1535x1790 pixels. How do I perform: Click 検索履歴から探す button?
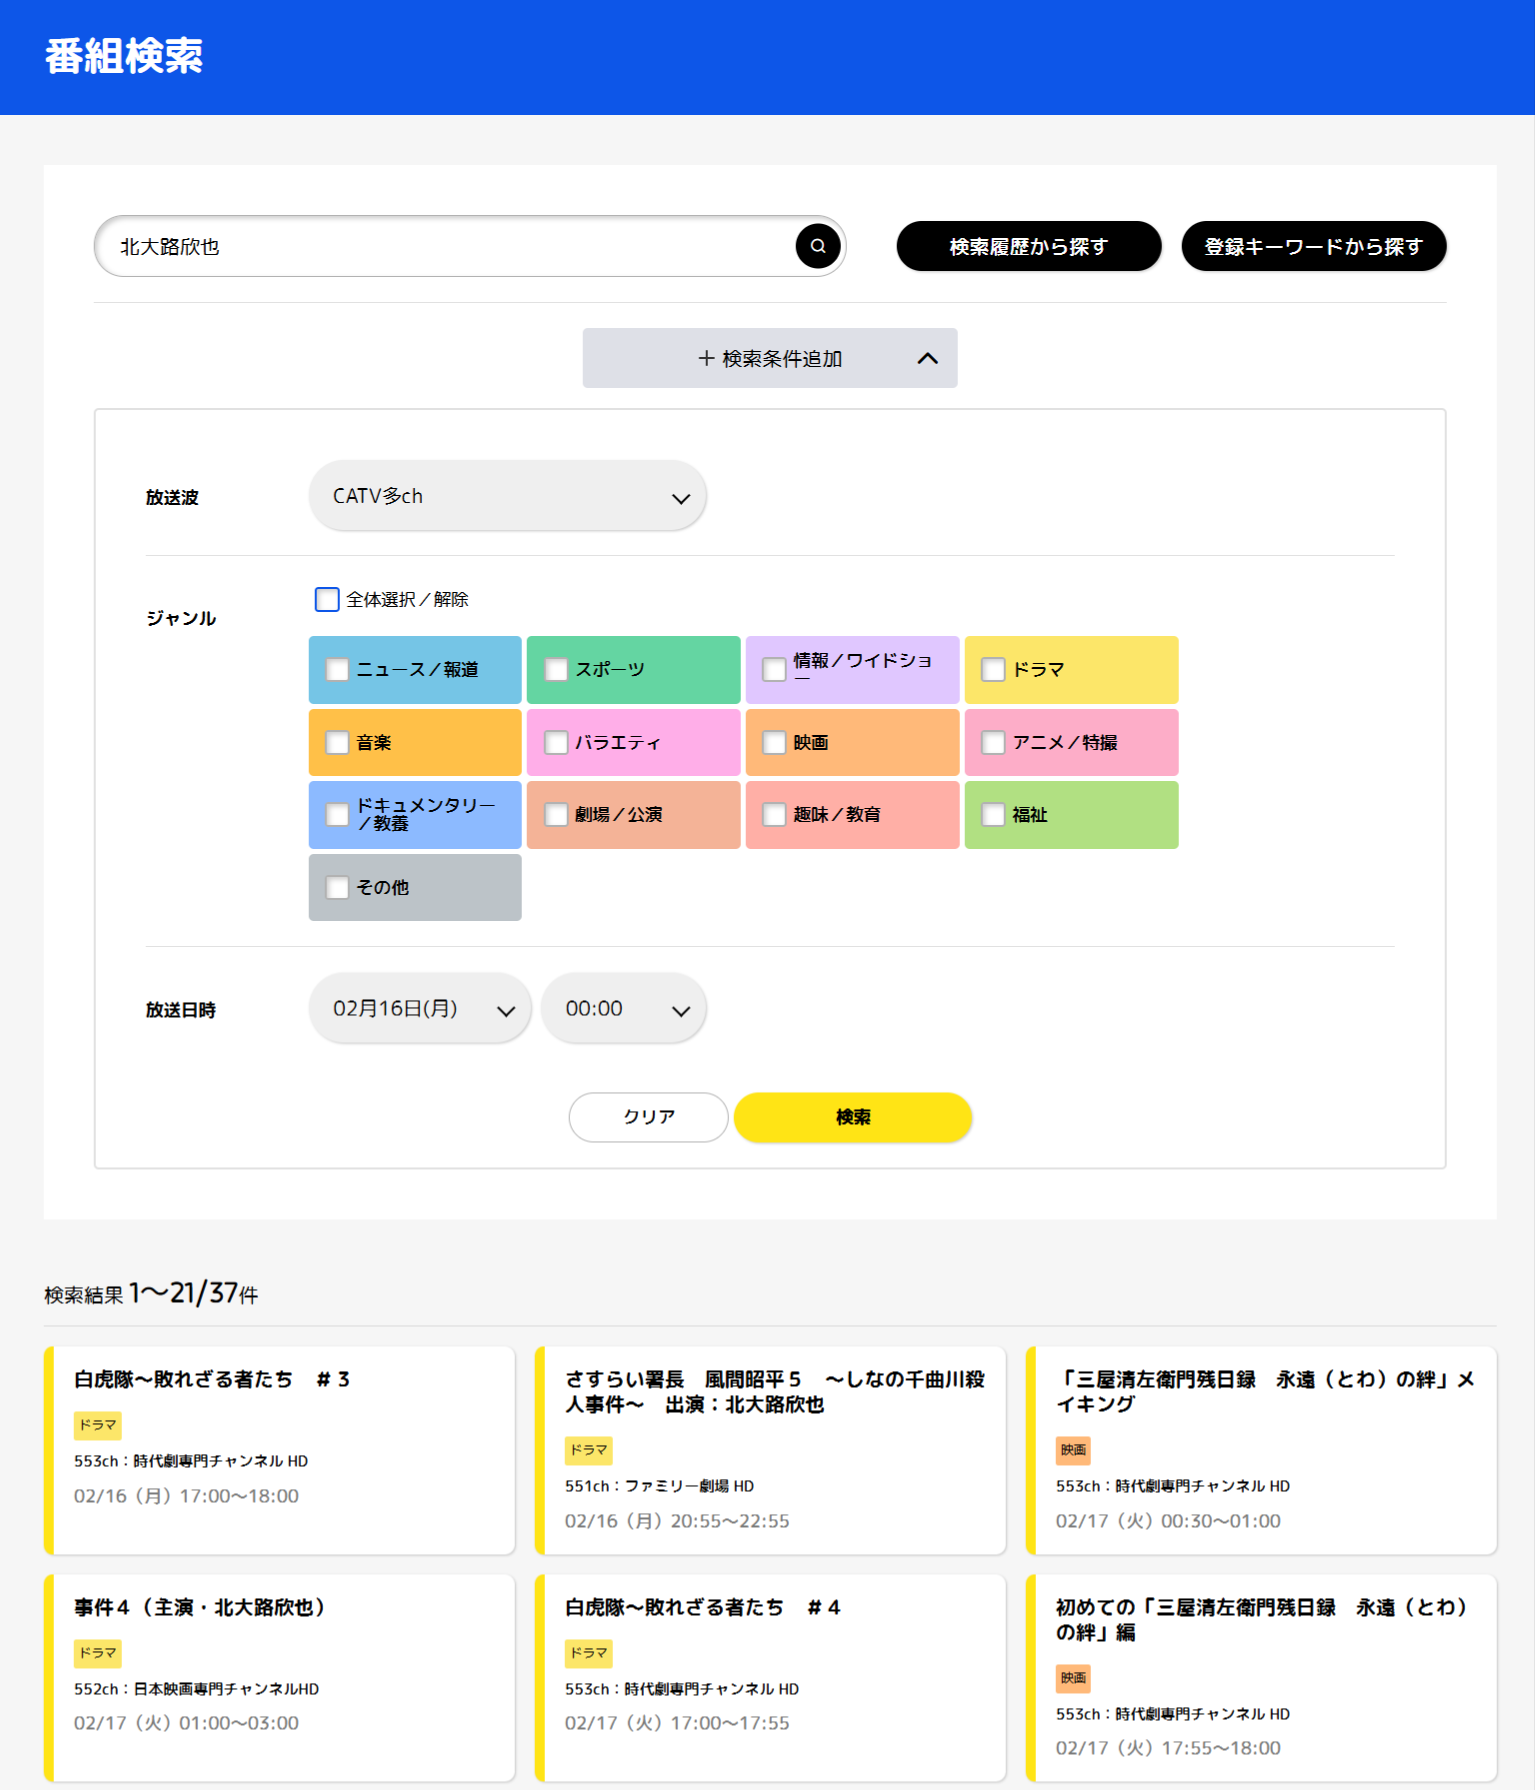pos(1028,247)
